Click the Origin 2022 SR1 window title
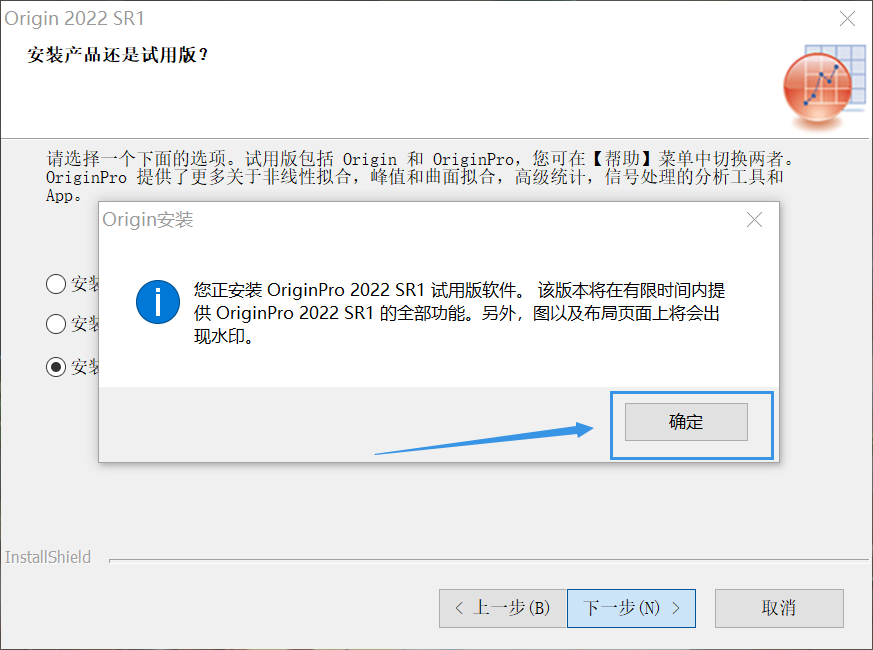This screenshot has width=873, height=650. click(75, 18)
